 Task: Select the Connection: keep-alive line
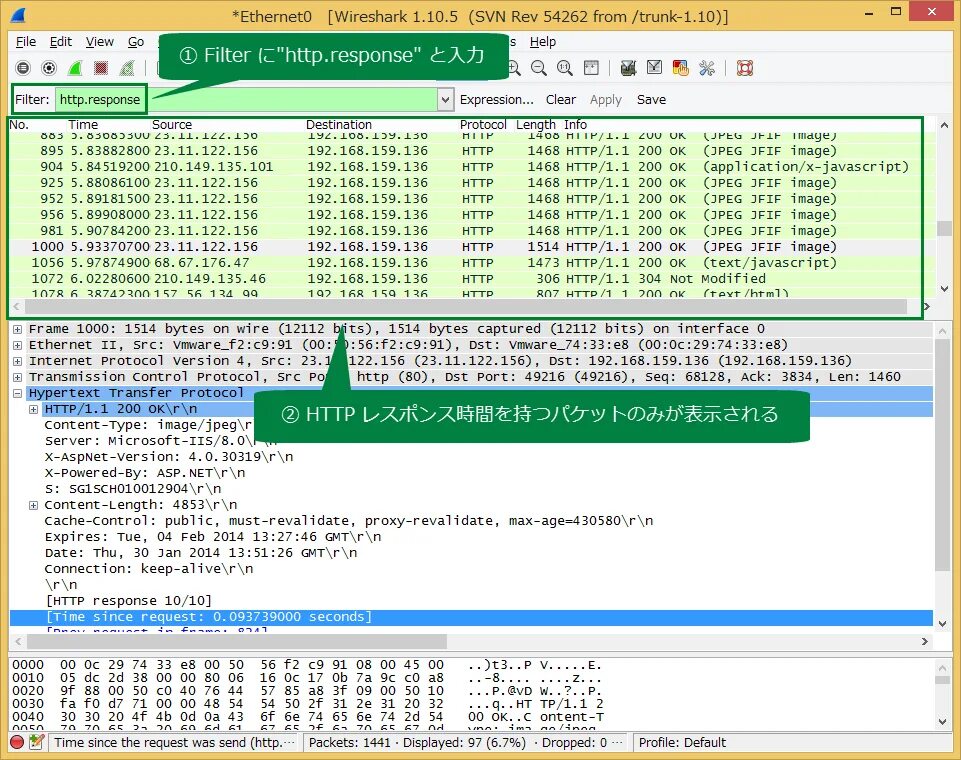148,569
